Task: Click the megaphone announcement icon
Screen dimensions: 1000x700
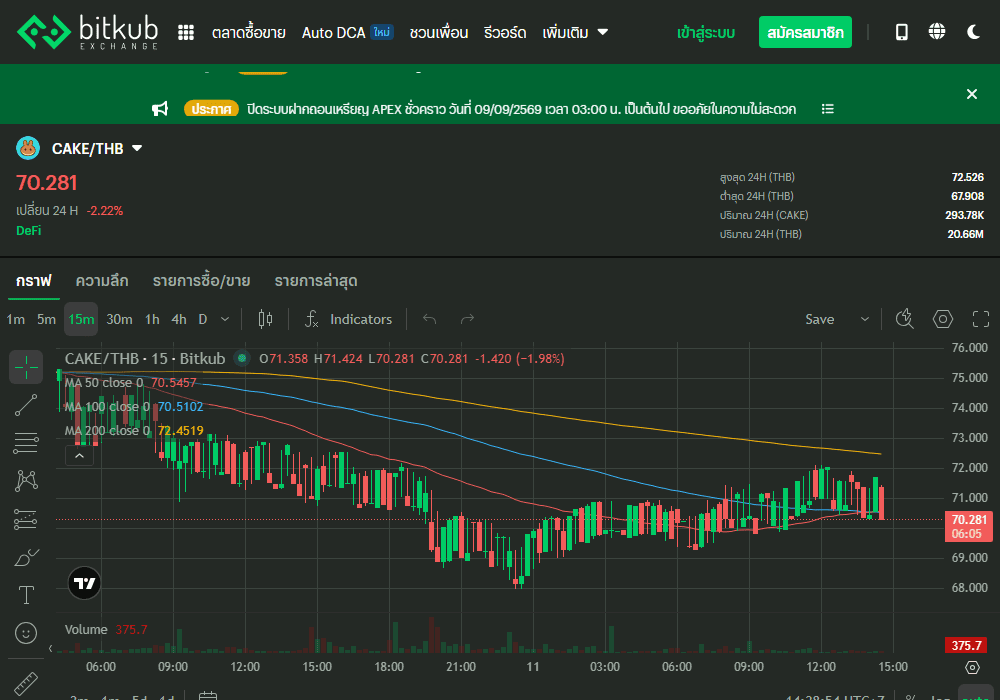Action: click(x=160, y=109)
